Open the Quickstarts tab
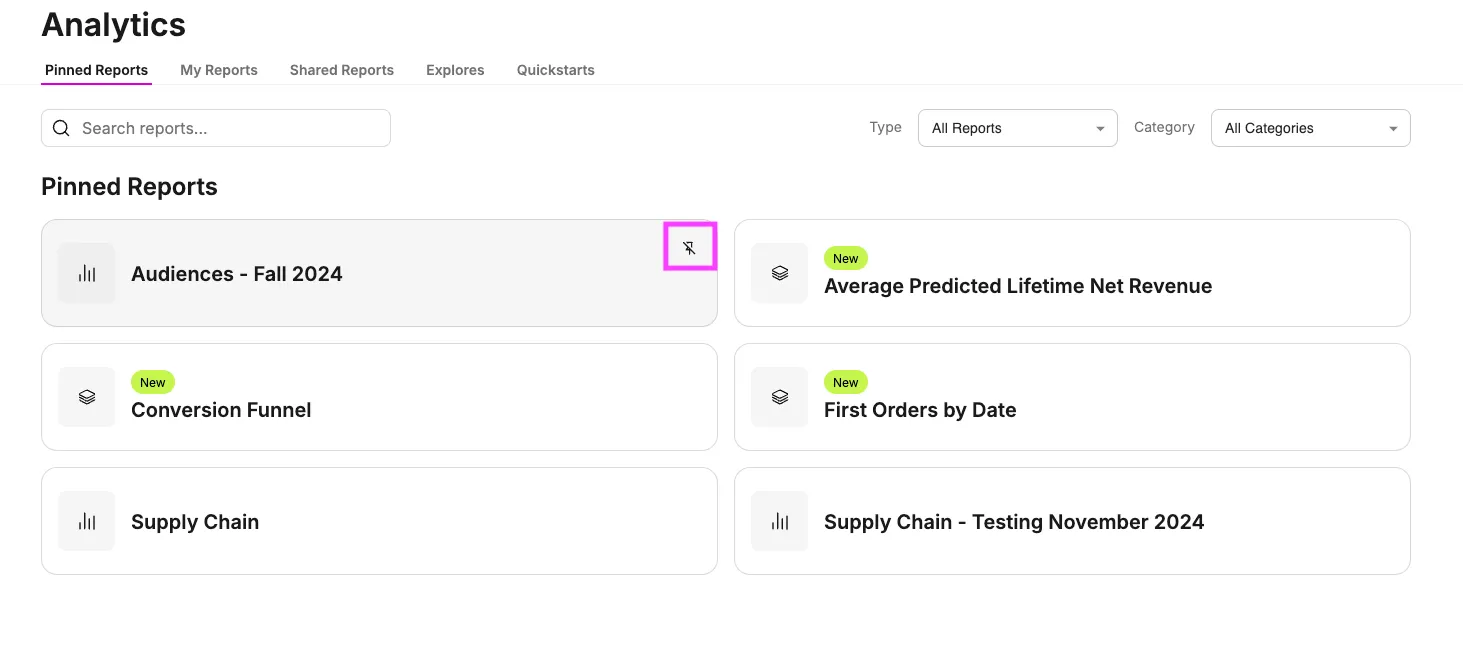The image size is (1463, 657). (556, 70)
